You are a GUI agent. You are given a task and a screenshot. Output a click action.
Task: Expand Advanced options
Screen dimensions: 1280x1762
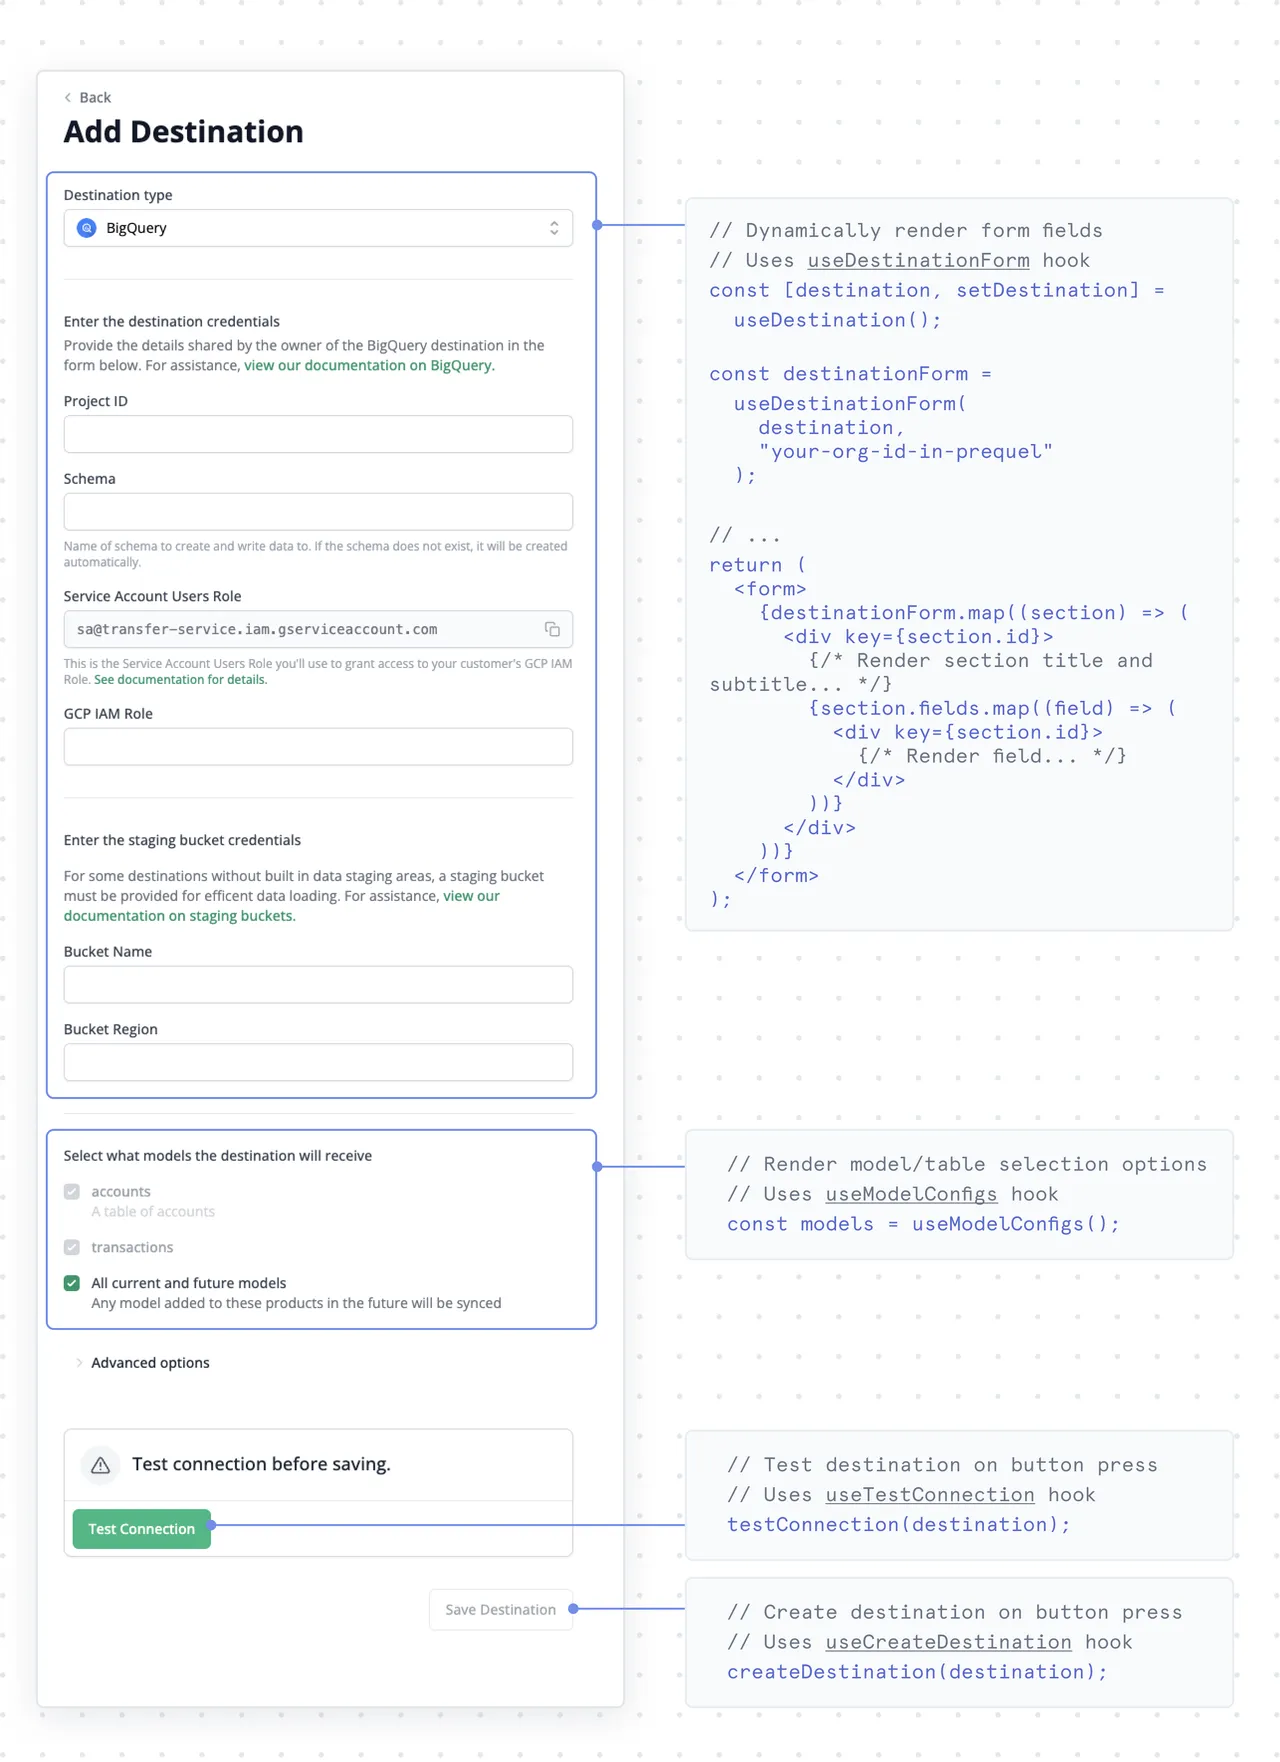[150, 1363]
